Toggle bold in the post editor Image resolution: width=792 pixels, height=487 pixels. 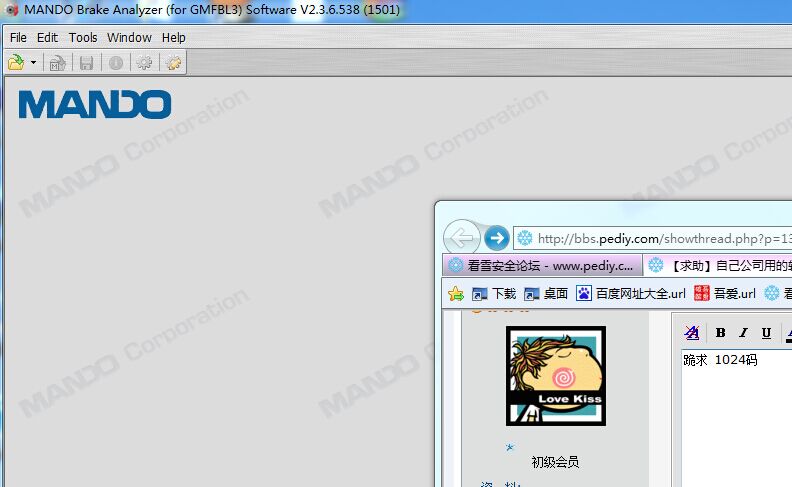(721, 332)
